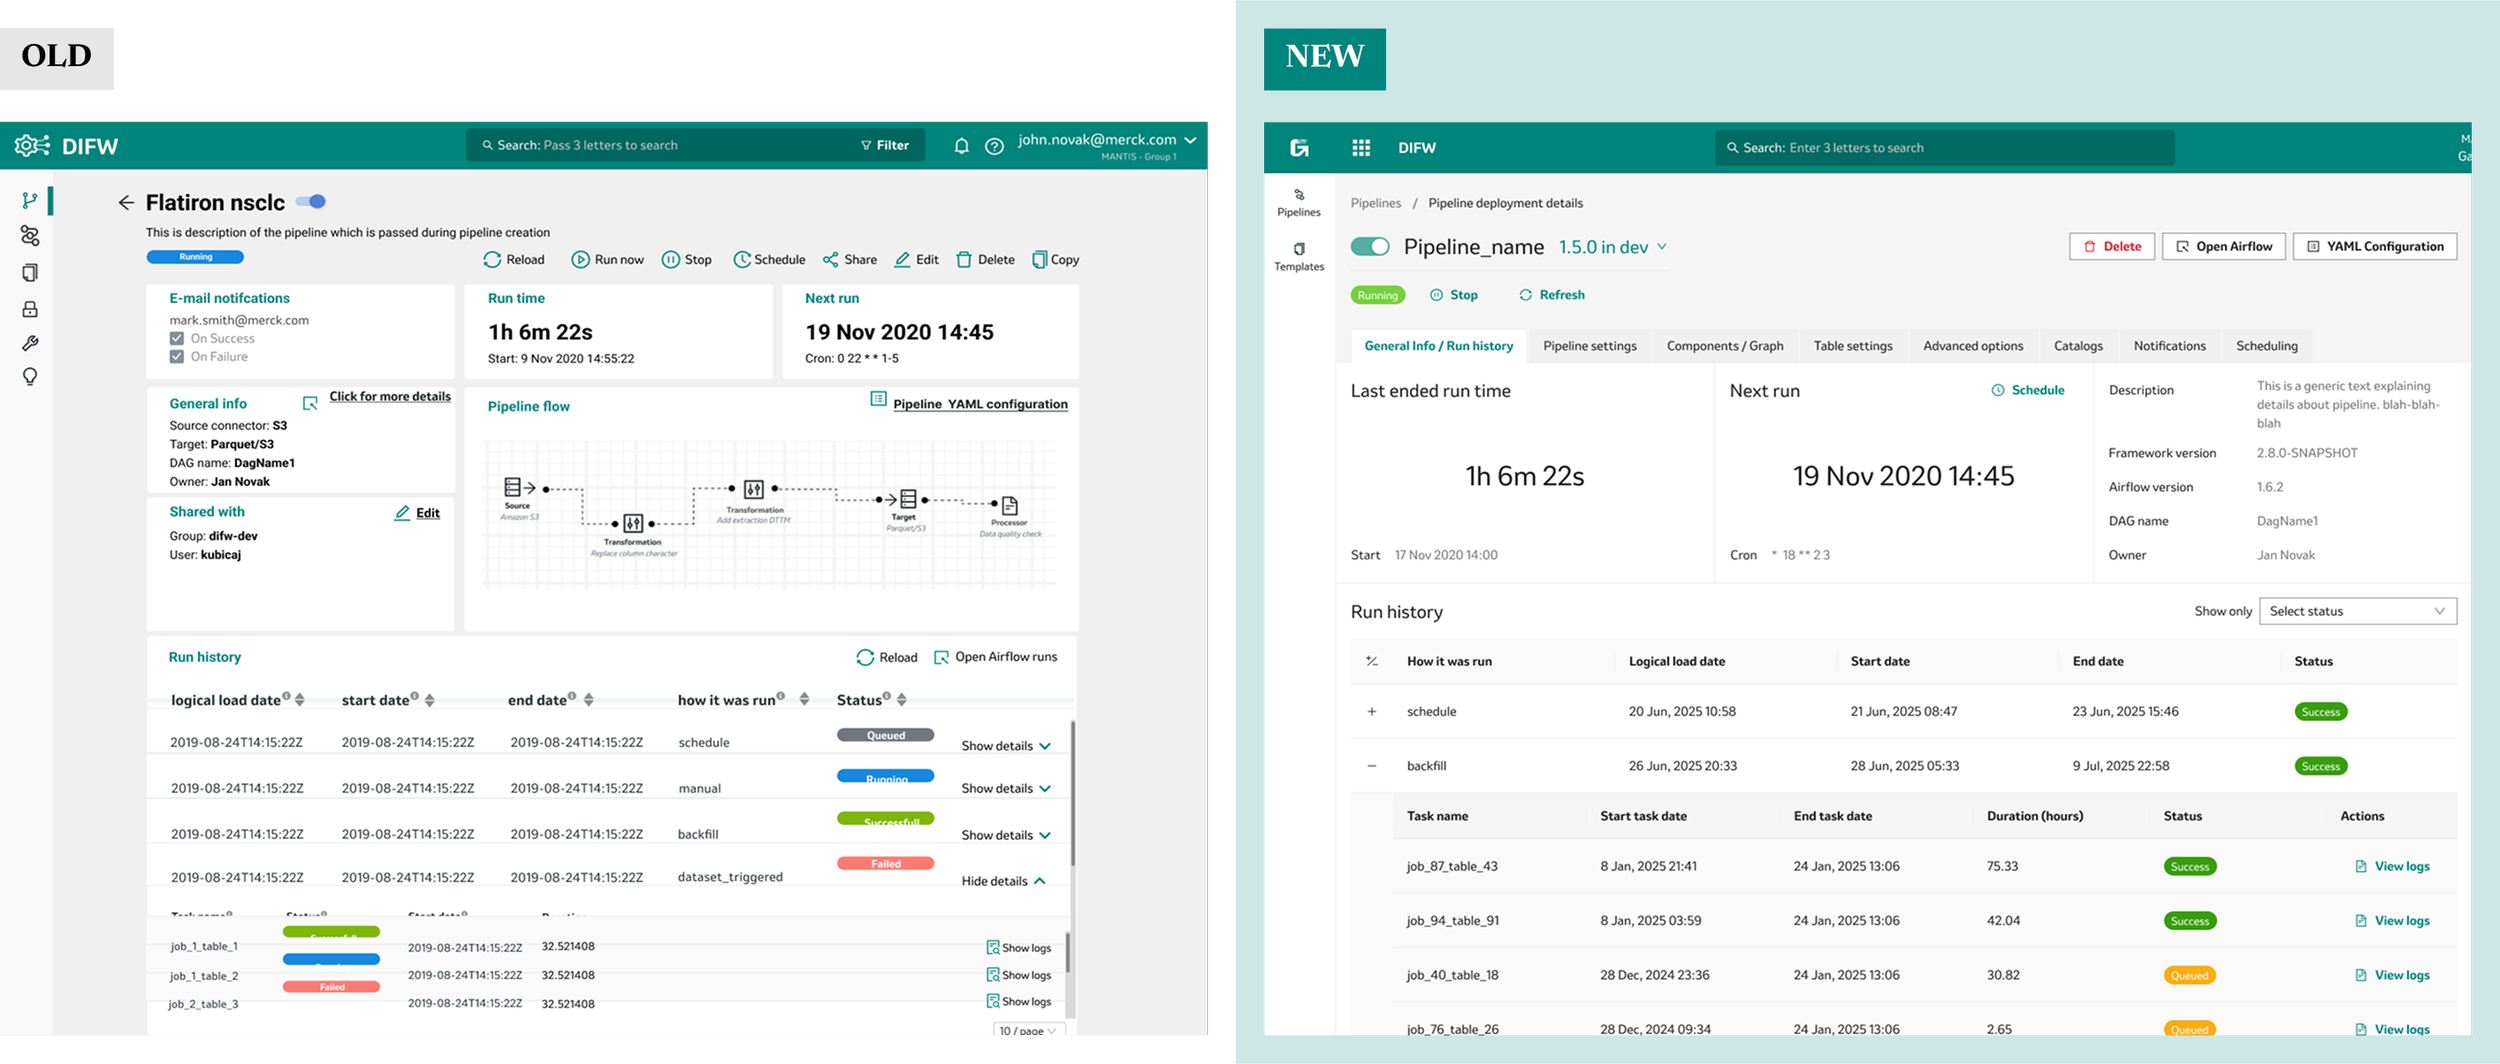Viewport: 2500px width, 1064px height.
Task: Click the Pipelines breadcrumb link
Action: click(x=1376, y=203)
